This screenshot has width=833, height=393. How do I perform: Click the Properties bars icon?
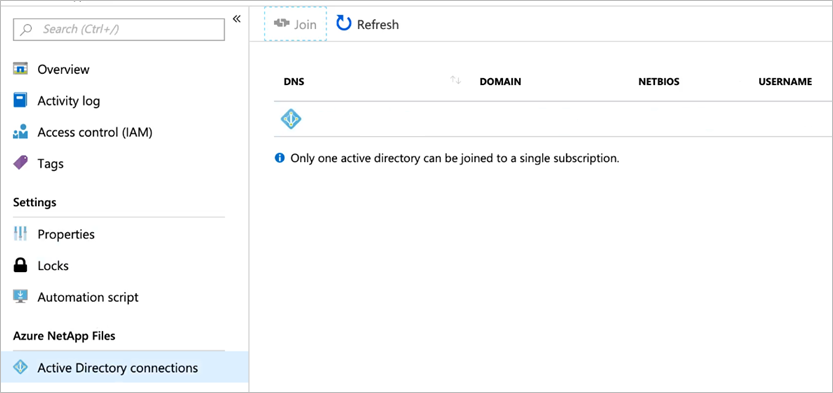click(x=20, y=234)
